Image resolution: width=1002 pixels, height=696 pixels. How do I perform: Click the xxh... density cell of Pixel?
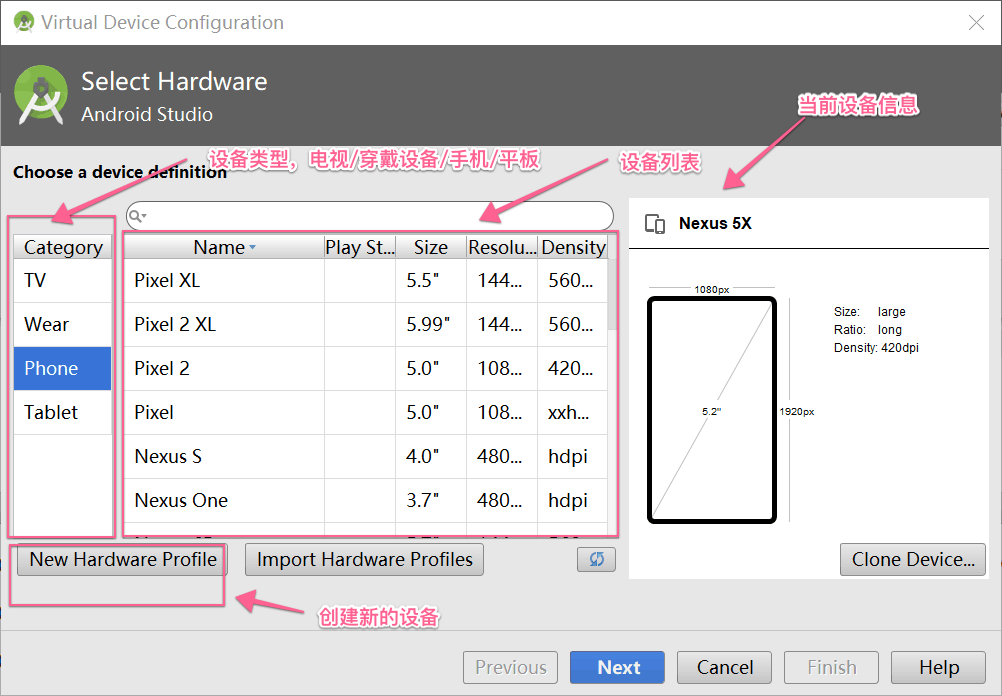573,413
